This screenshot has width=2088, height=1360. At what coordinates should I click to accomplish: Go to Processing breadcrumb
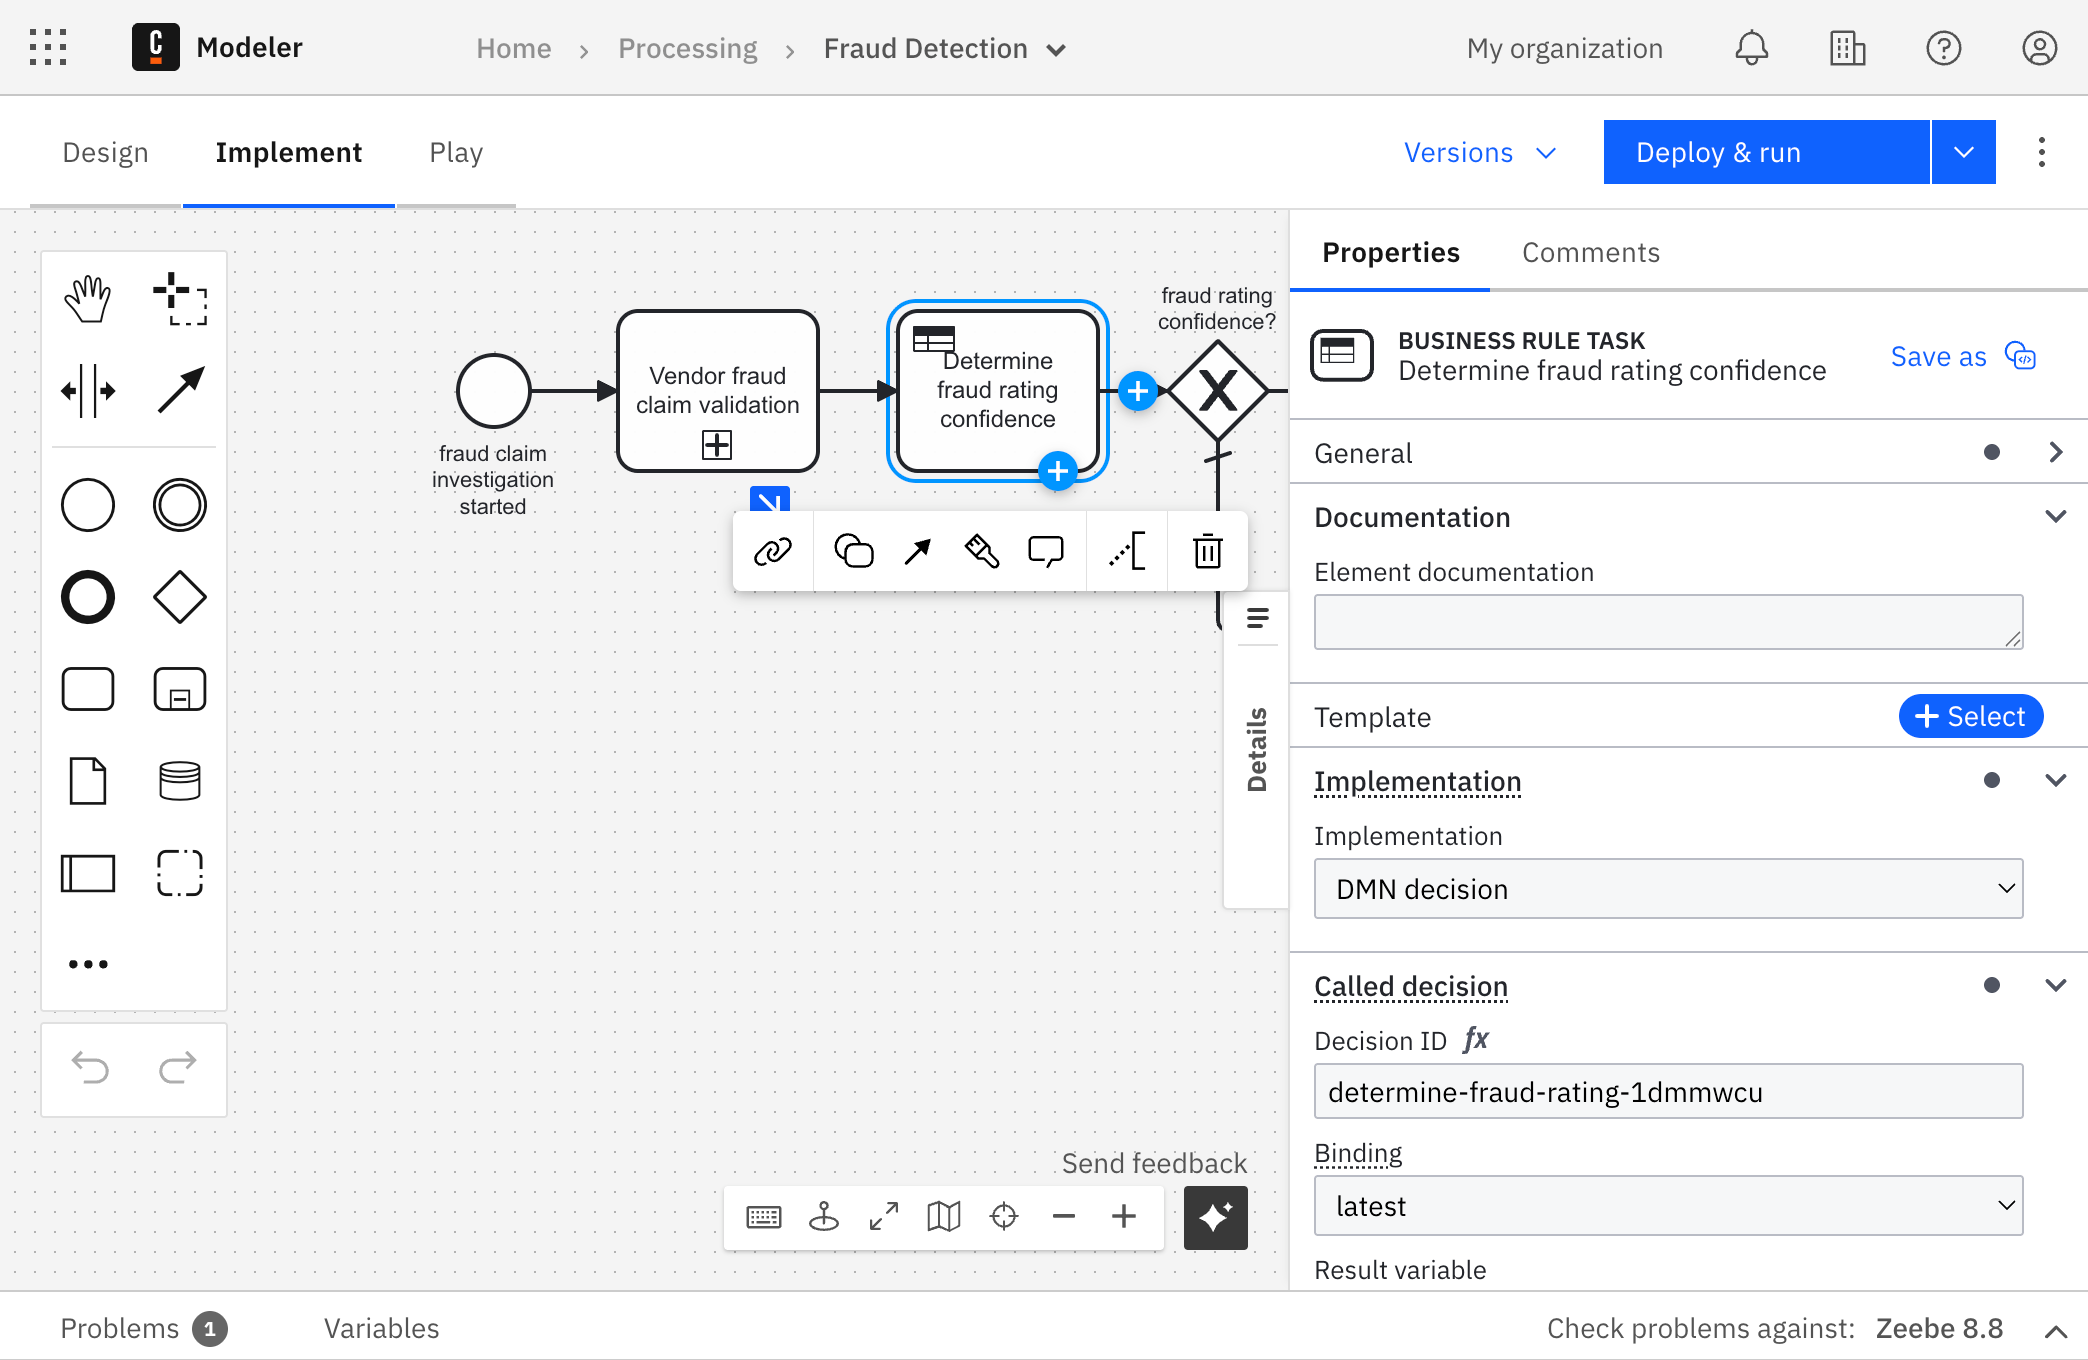[x=688, y=48]
